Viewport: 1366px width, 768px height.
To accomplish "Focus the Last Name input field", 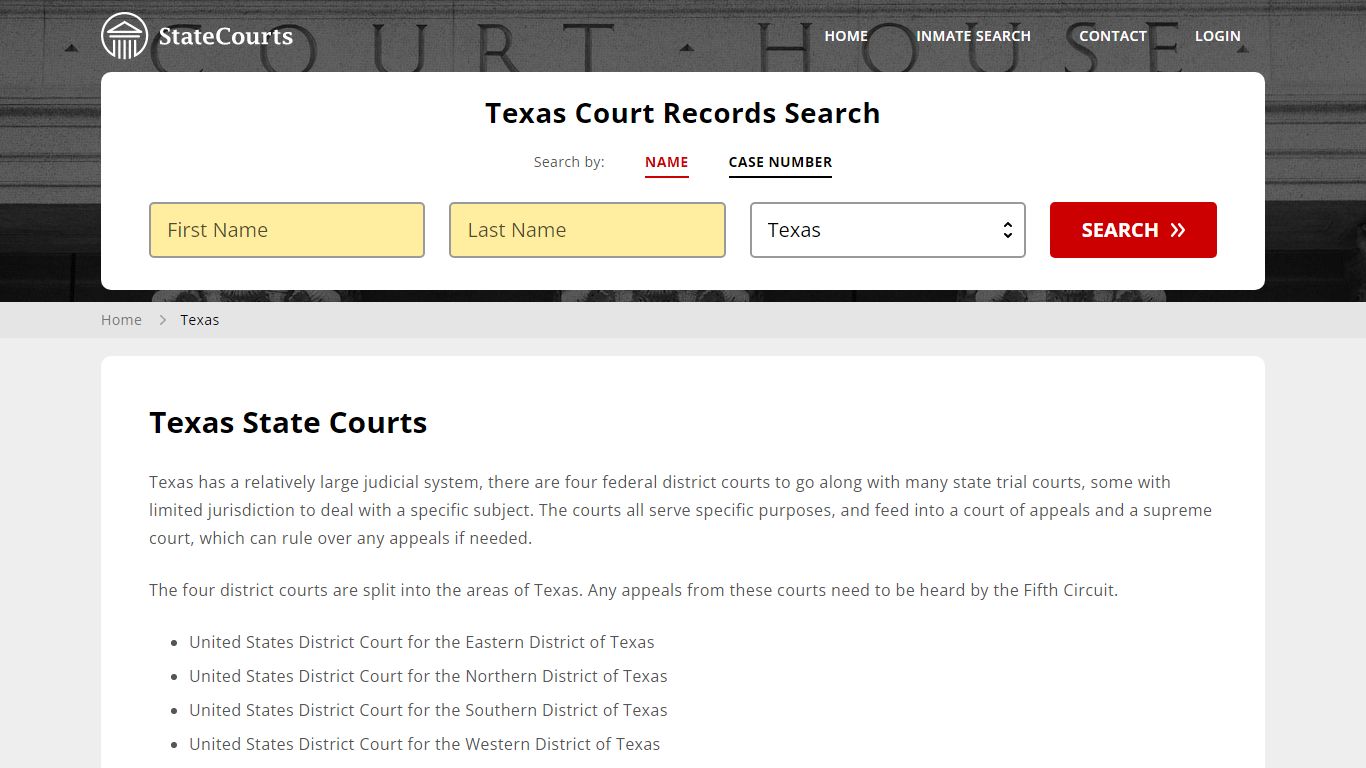I will pyautogui.click(x=587, y=230).
